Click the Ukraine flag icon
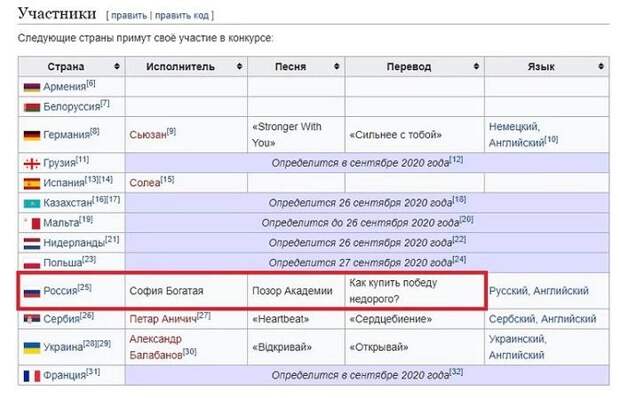Viewport: 620px width, 398px height. coord(32,348)
